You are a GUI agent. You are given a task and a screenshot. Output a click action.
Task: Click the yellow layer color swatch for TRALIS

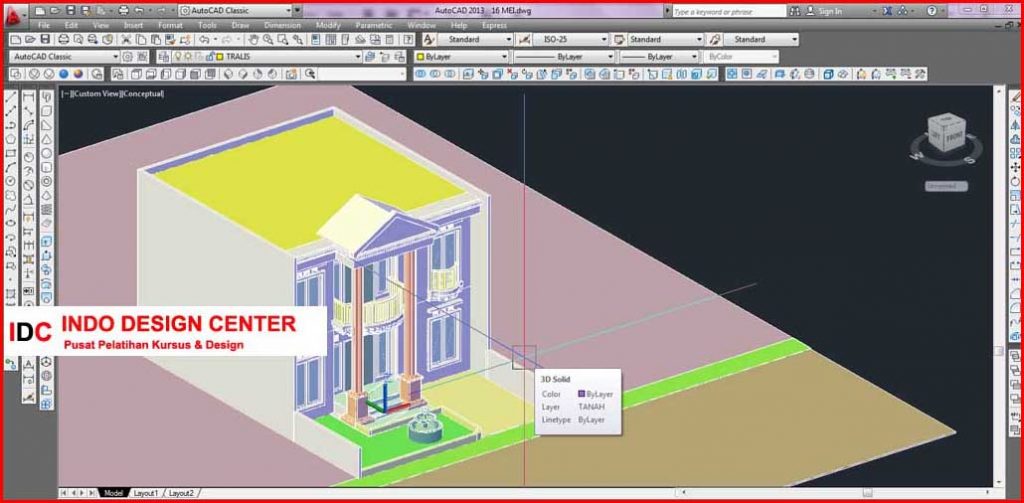coord(219,57)
